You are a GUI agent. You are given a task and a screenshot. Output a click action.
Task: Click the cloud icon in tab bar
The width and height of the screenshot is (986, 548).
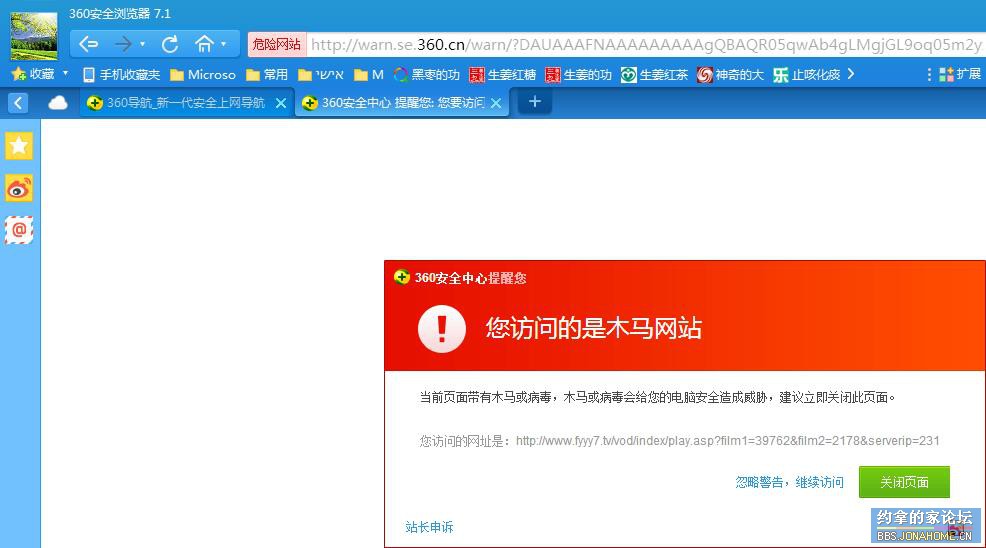[x=58, y=103]
